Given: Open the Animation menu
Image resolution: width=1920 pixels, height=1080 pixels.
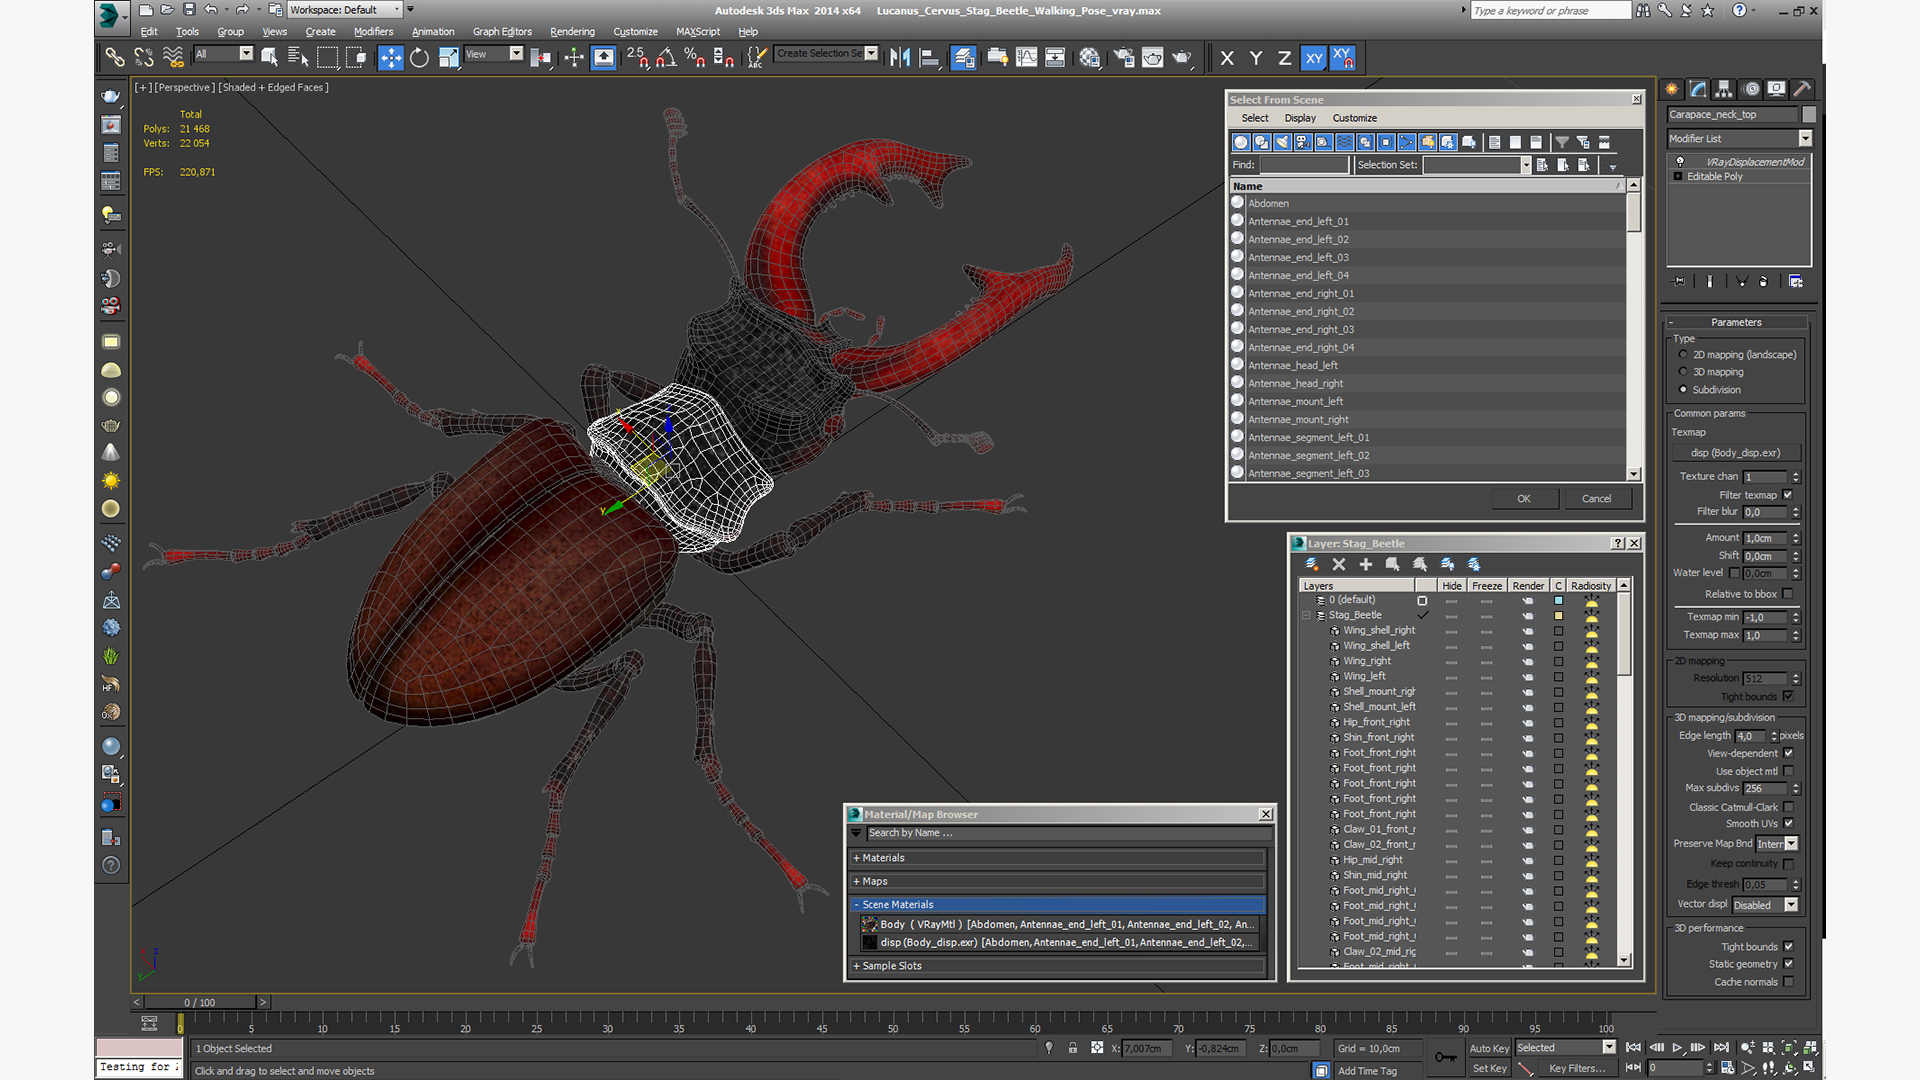Looking at the screenshot, I should [433, 32].
